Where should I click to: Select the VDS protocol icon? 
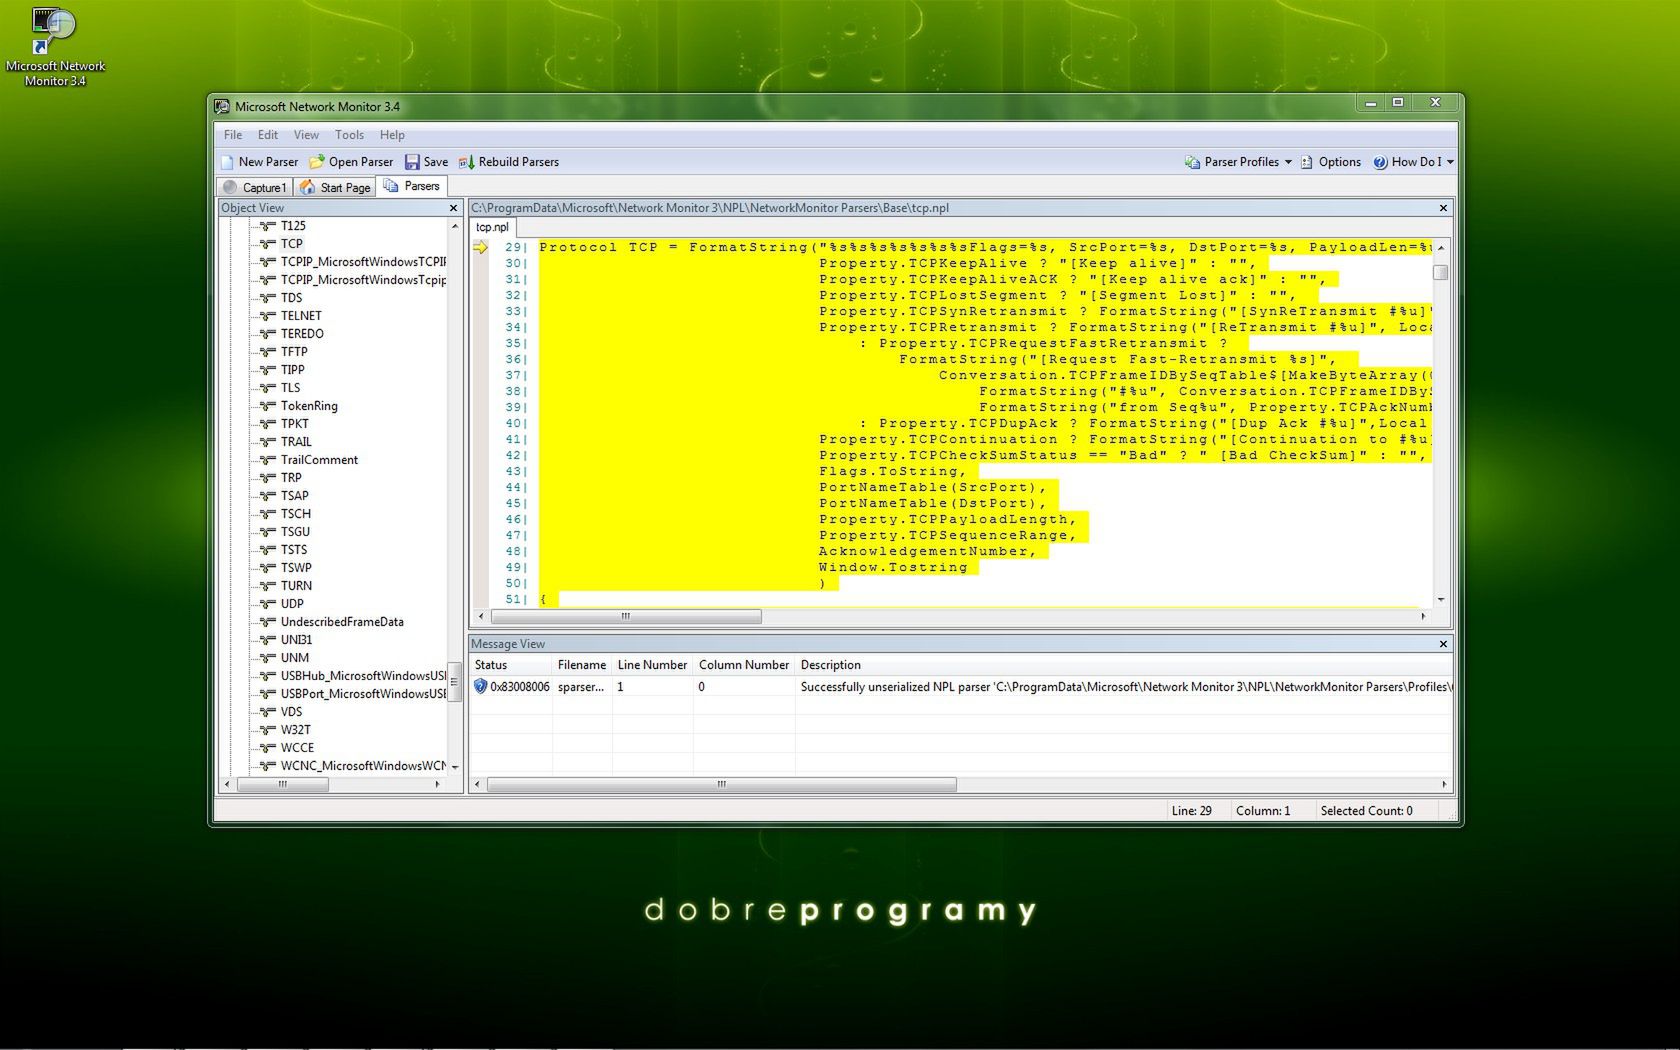point(268,712)
